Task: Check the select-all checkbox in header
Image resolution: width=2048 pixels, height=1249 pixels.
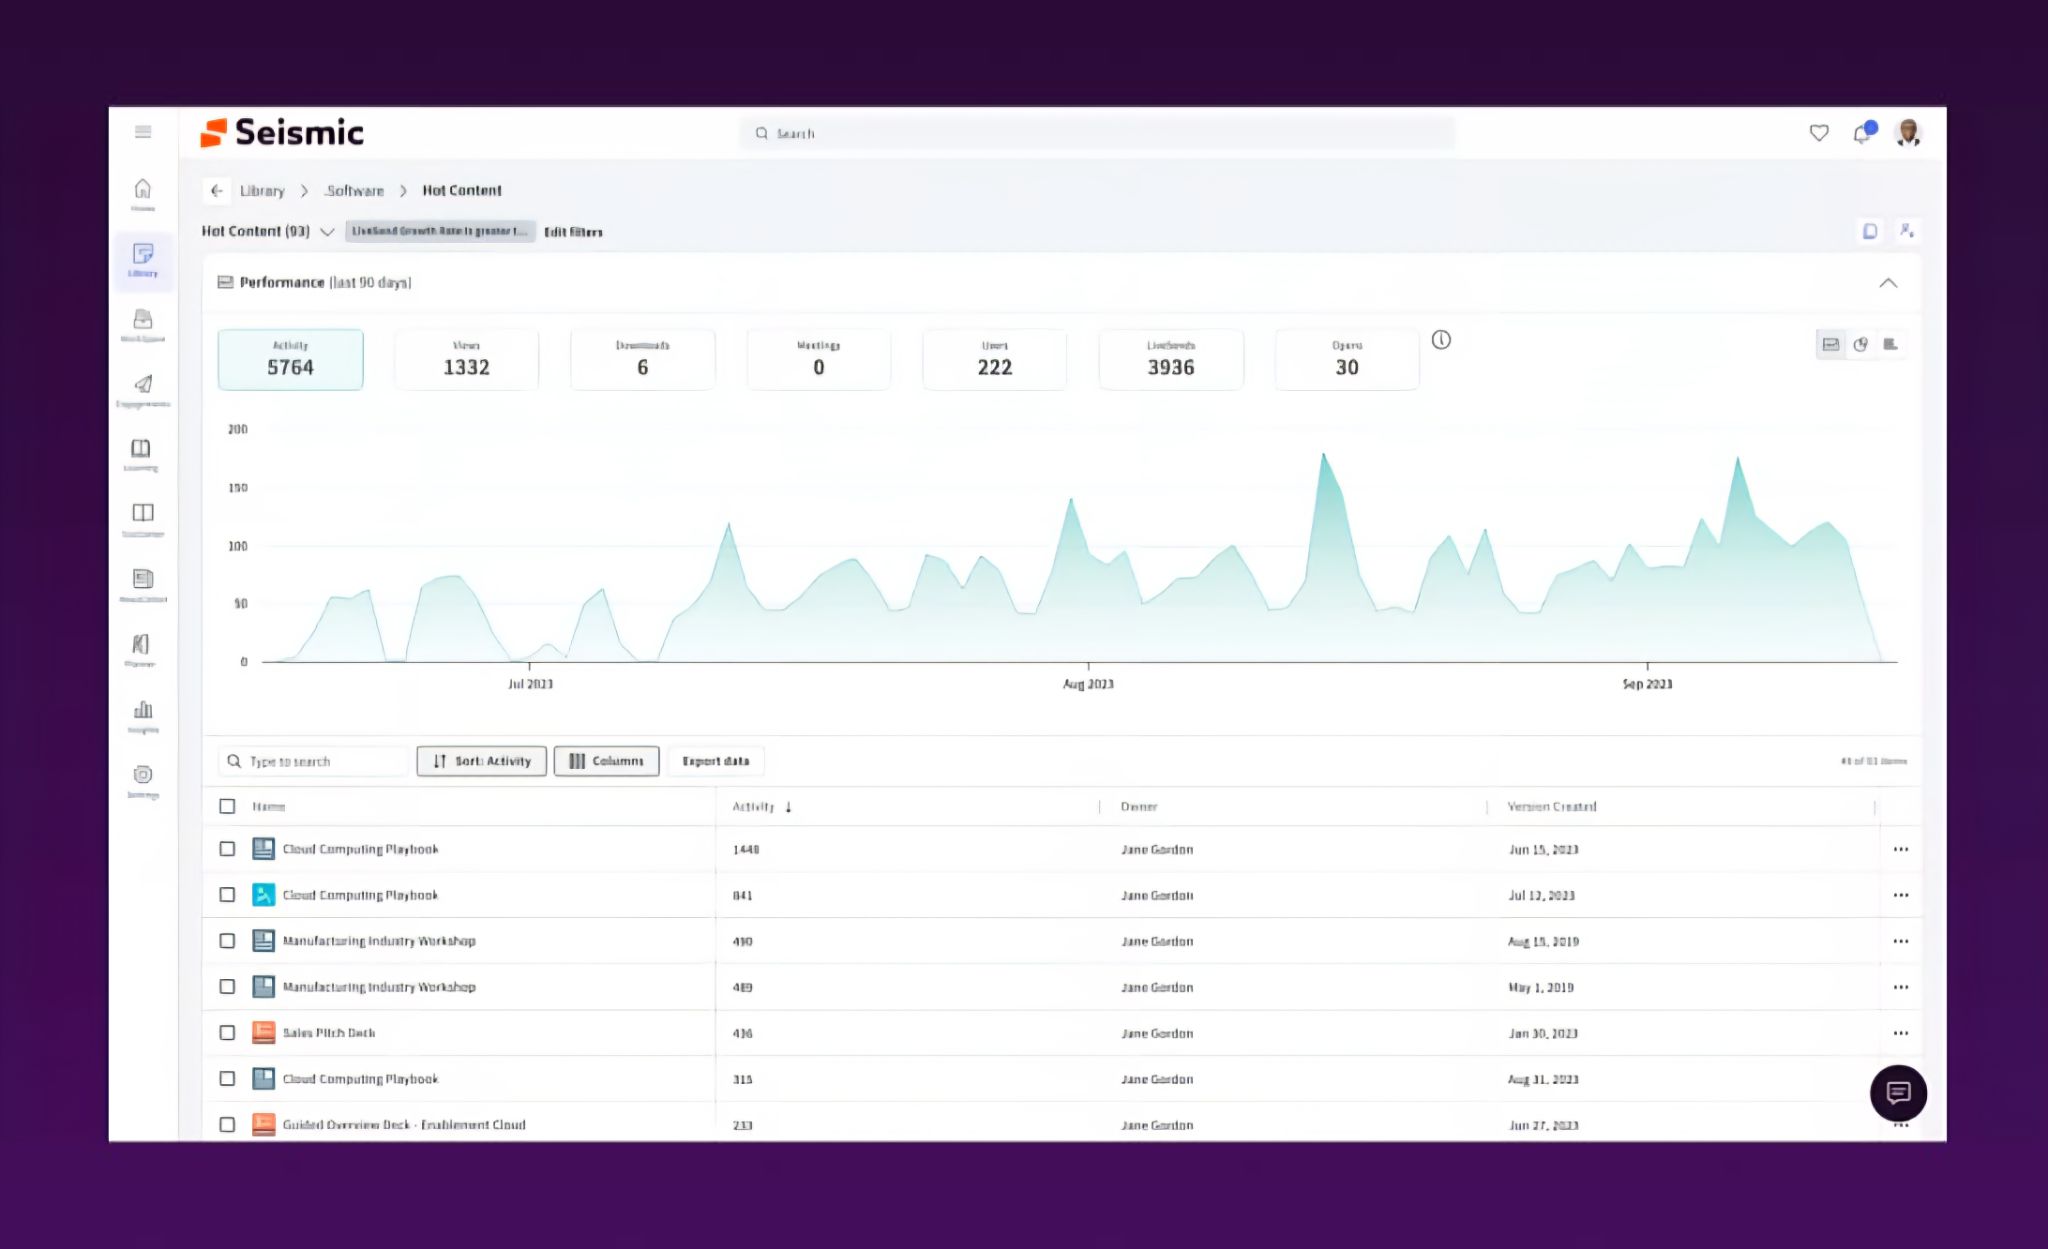Action: 227,806
